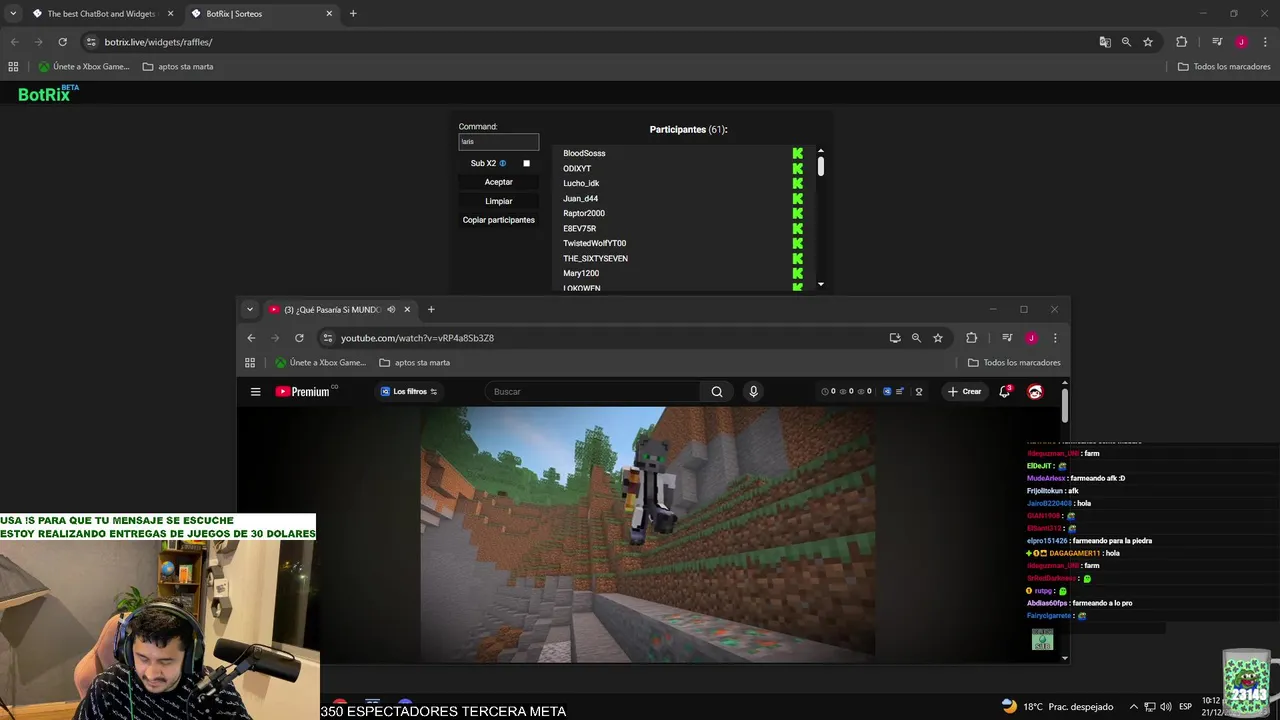Go back in the BotRix browser window
The image size is (1280, 720).
(x=14, y=42)
